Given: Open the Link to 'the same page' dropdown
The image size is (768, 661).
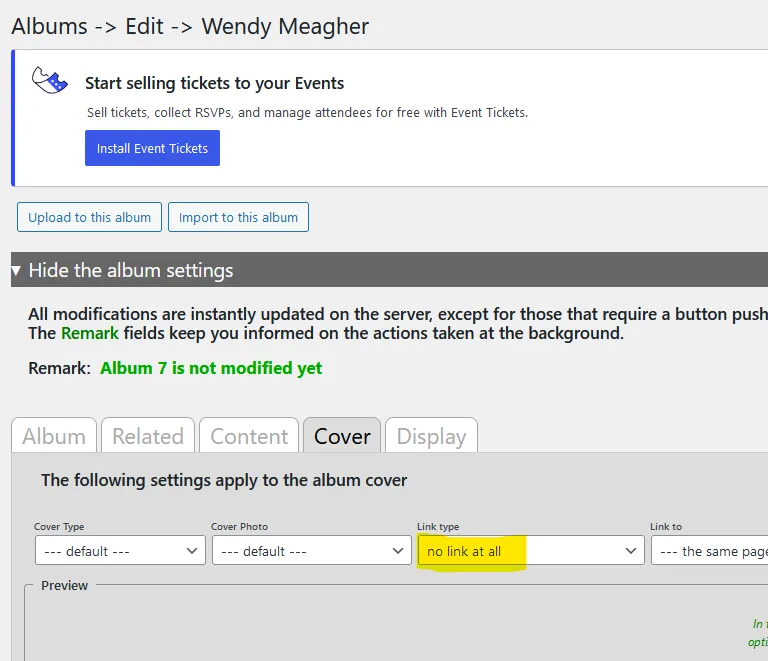Looking at the screenshot, I should pos(710,550).
